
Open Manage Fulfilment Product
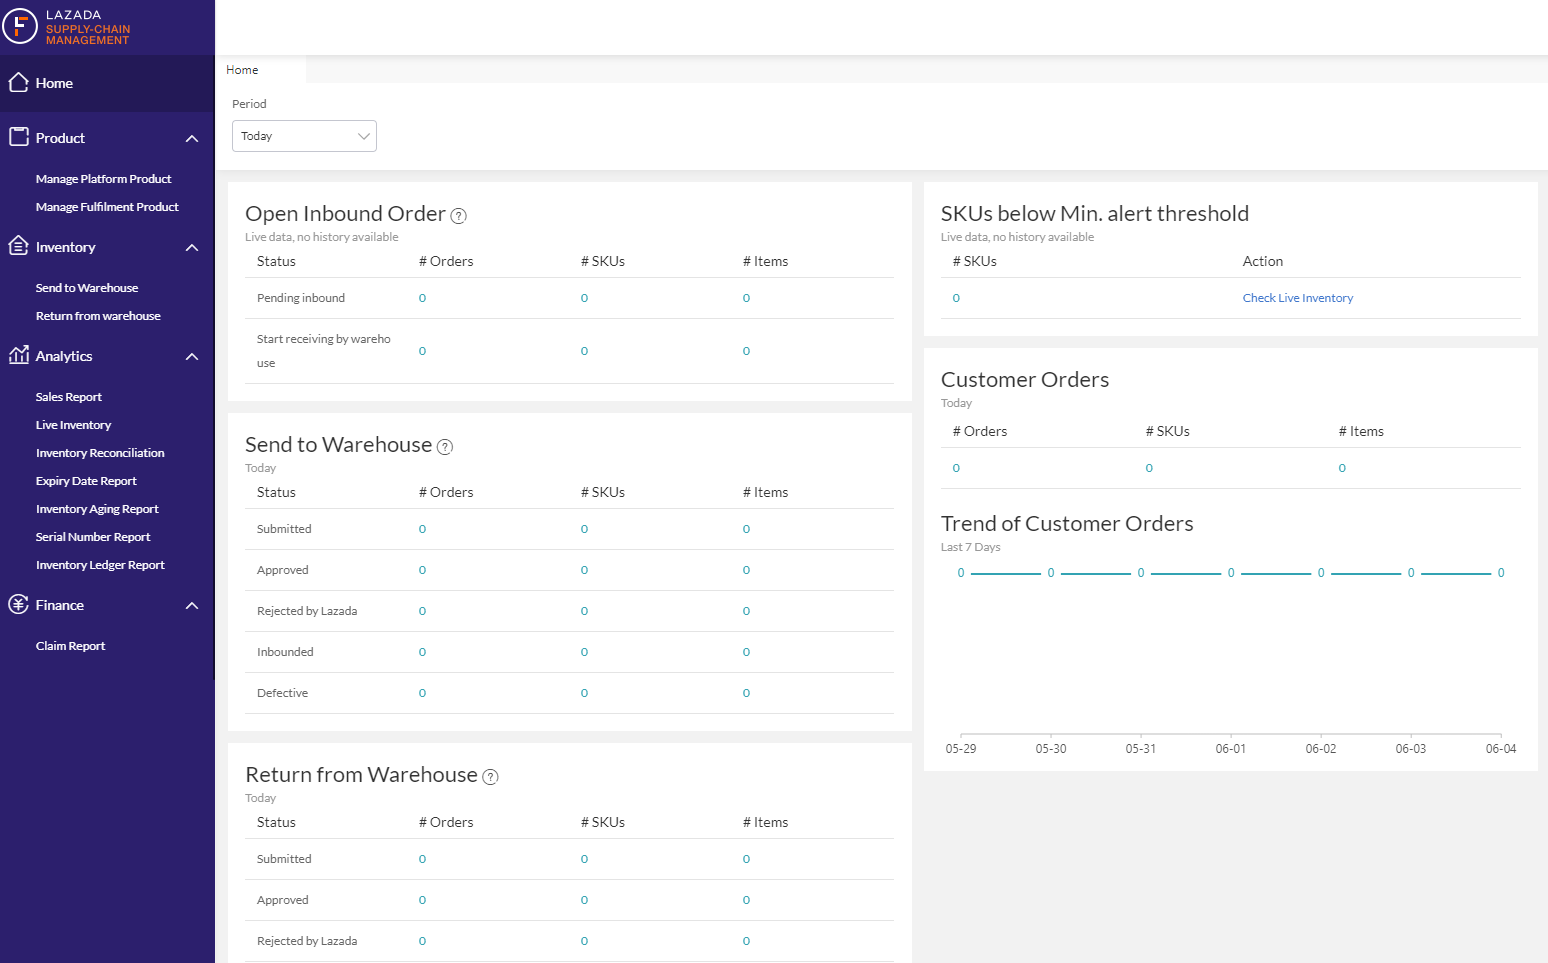(x=107, y=207)
